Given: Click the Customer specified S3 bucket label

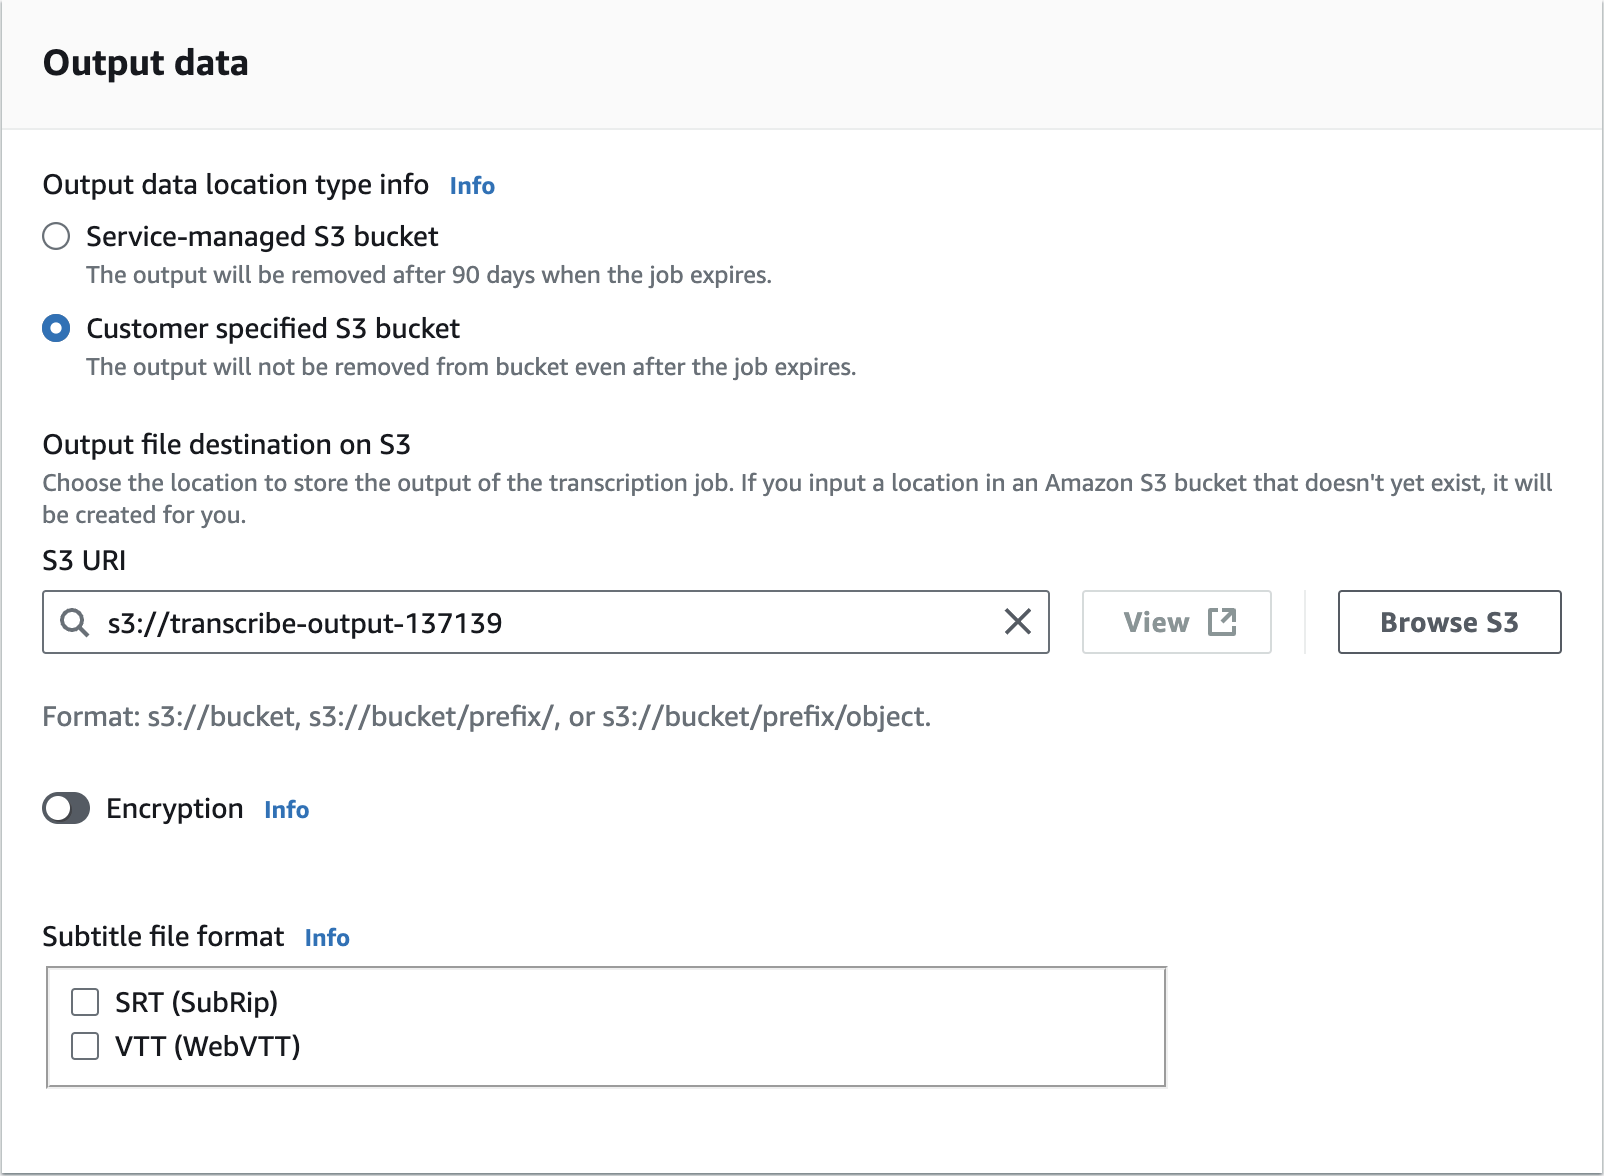Looking at the screenshot, I should pos(273,329).
